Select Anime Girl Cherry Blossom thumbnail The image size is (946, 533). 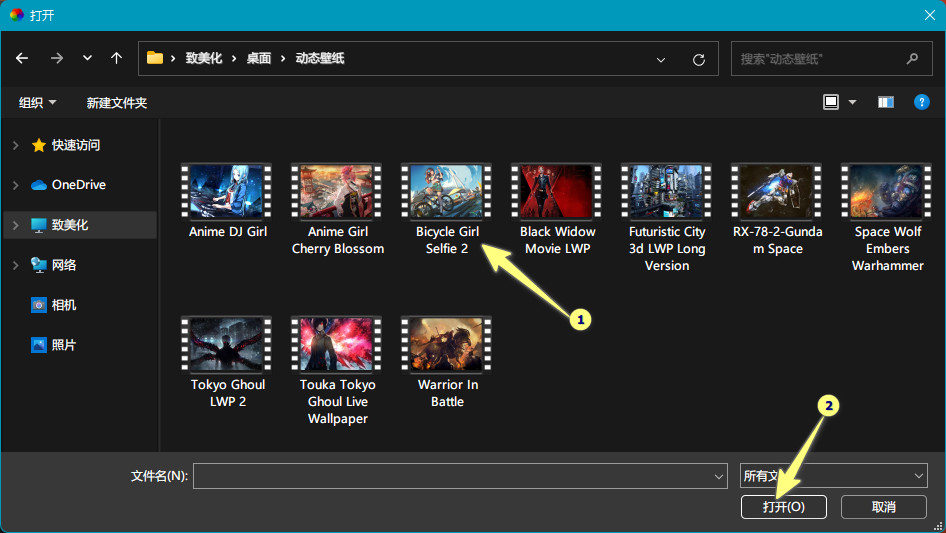coord(337,191)
